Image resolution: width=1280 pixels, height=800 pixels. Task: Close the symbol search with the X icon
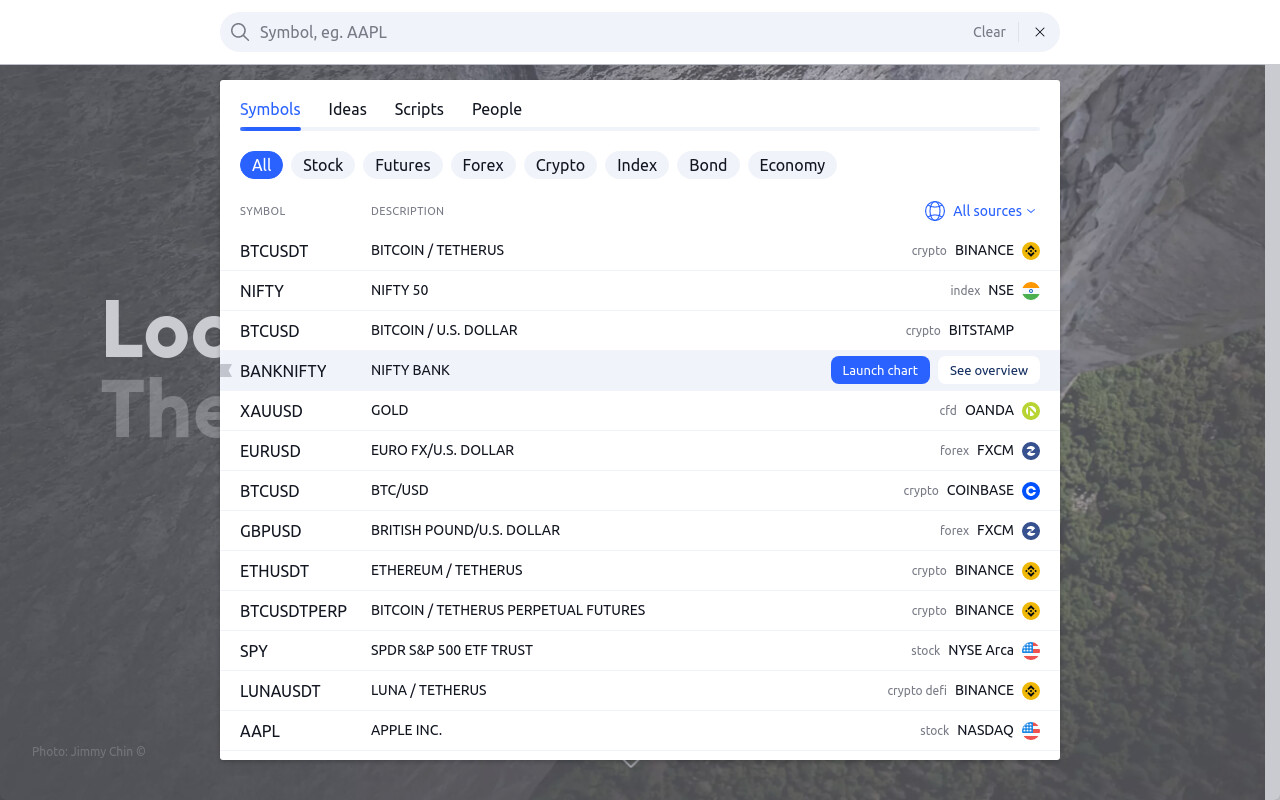click(1040, 32)
